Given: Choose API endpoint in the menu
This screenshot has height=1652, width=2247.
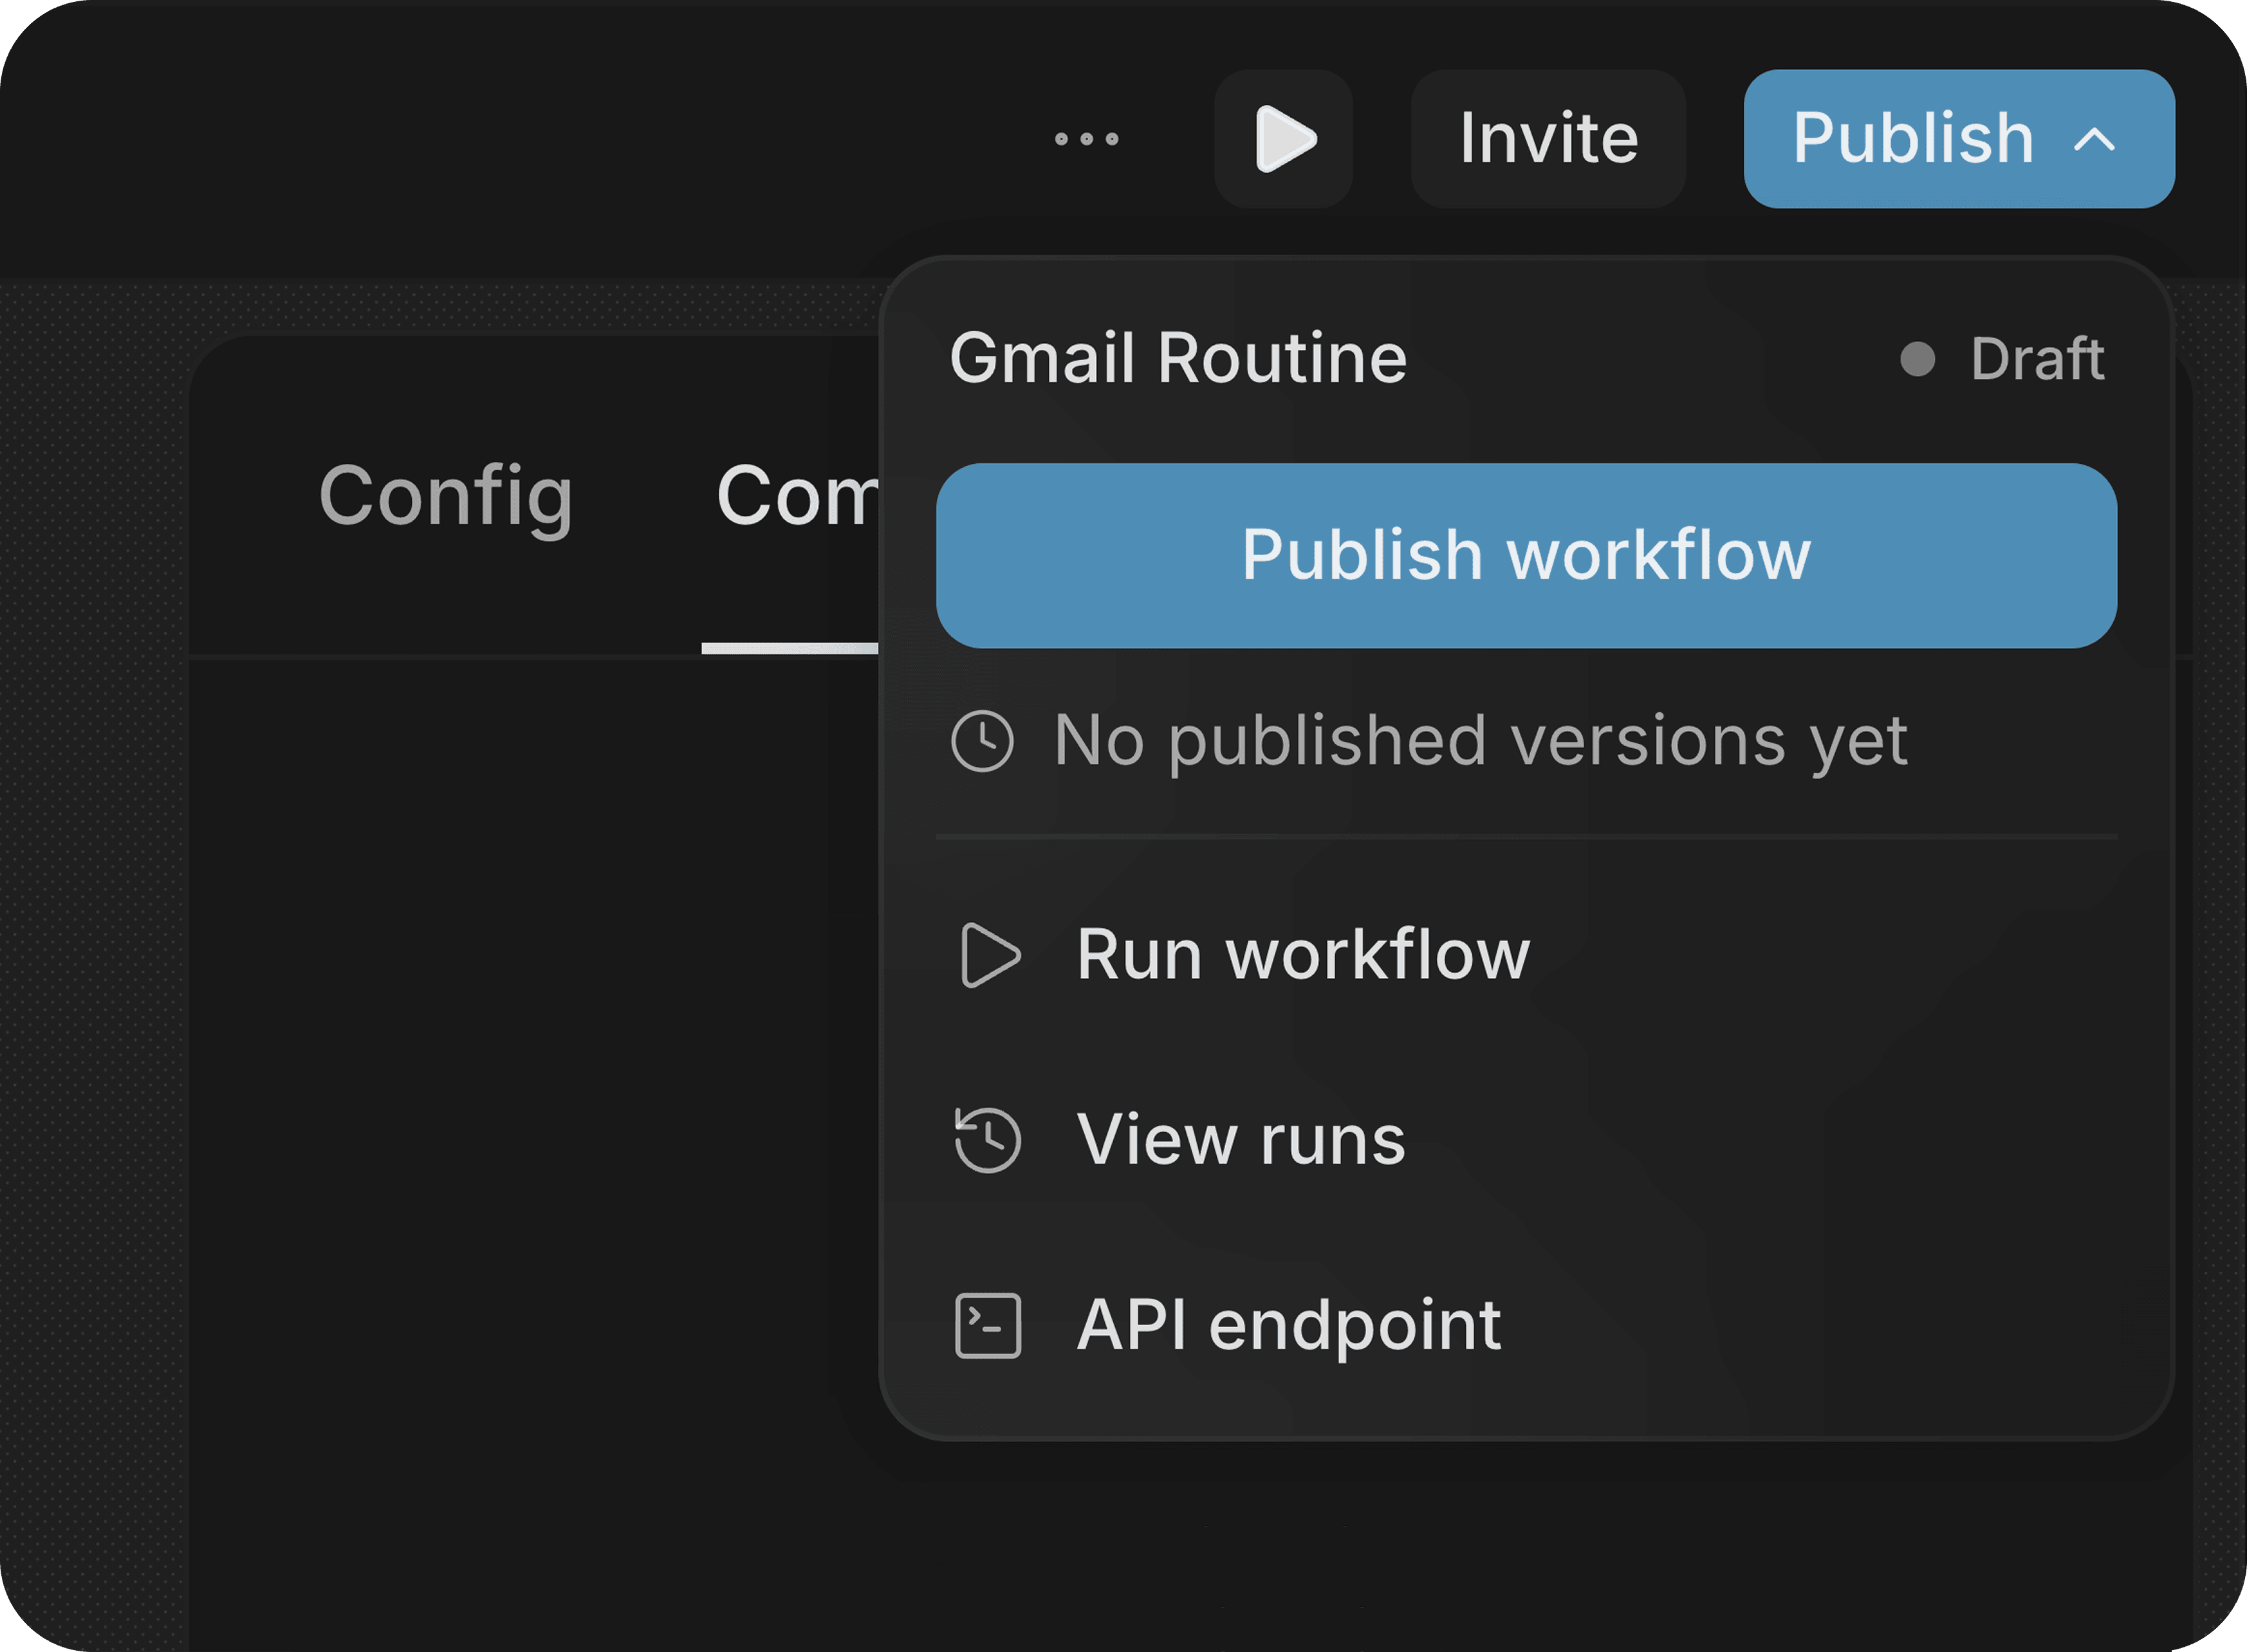Looking at the screenshot, I should click(x=1526, y=1326).
